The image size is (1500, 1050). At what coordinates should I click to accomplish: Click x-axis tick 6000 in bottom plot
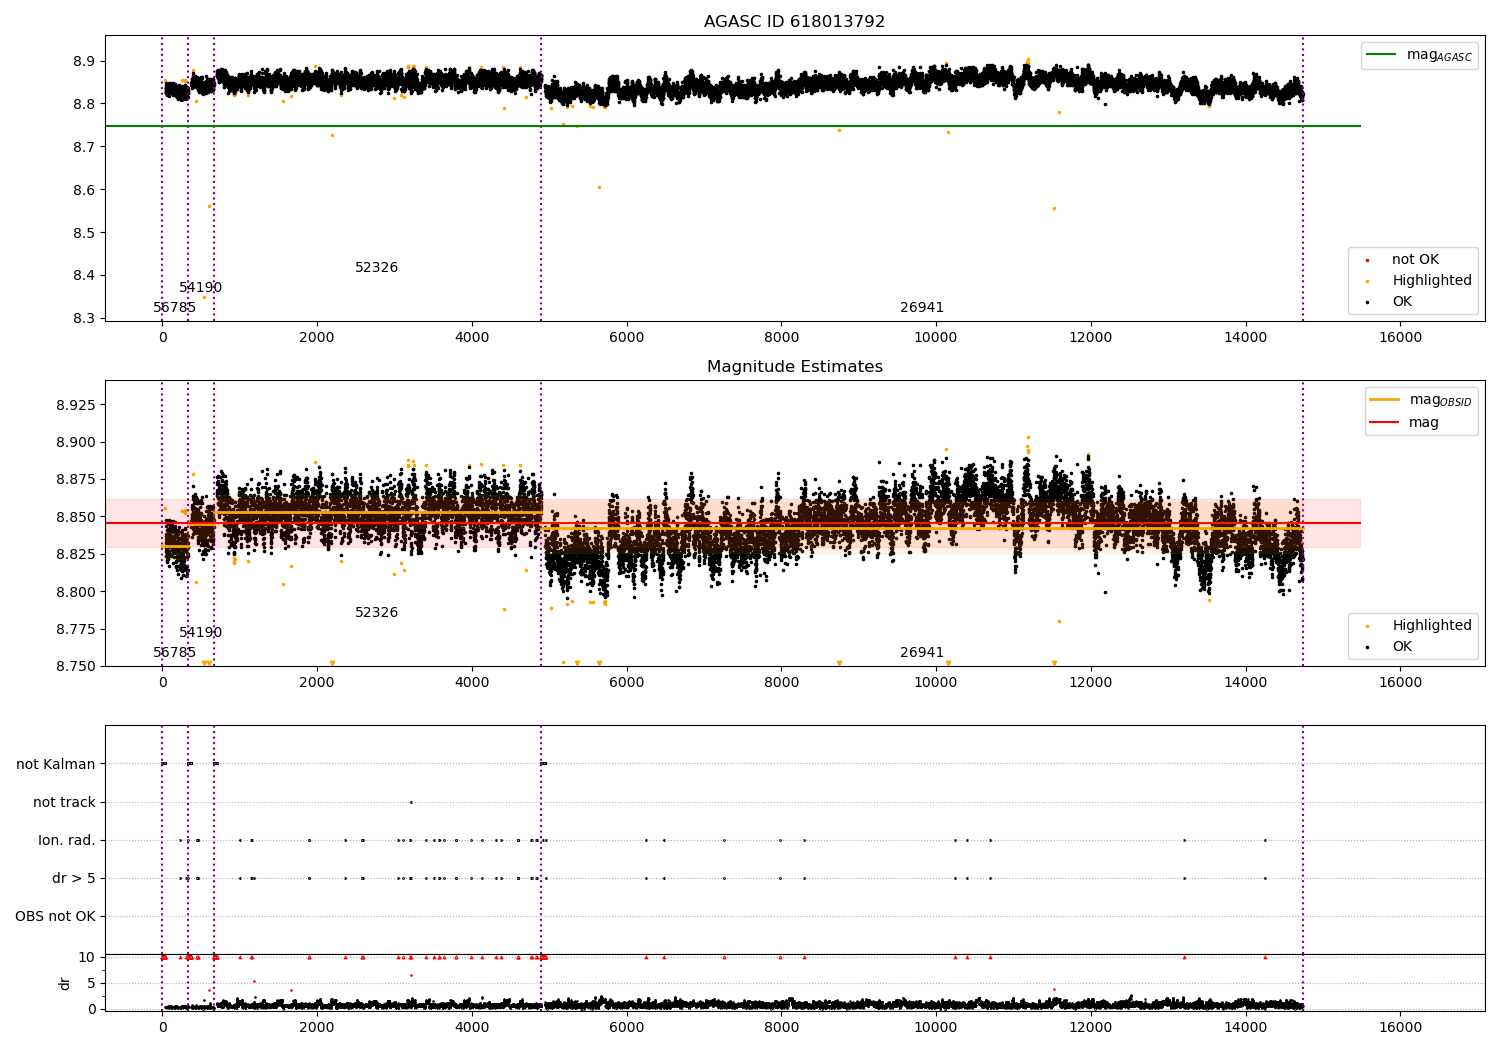pyautogui.click(x=626, y=1028)
